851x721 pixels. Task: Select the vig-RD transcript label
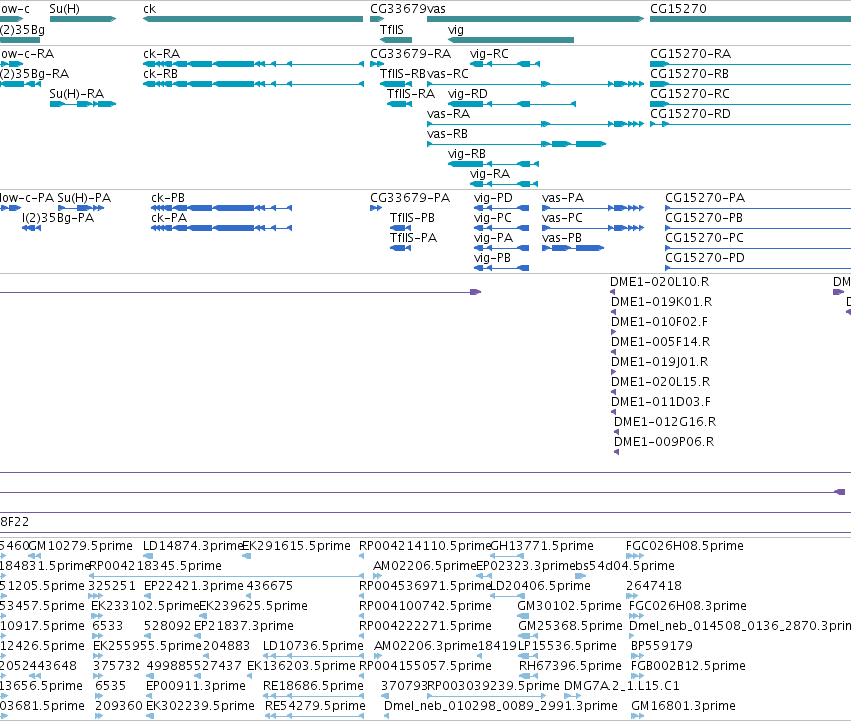[x=468, y=94]
